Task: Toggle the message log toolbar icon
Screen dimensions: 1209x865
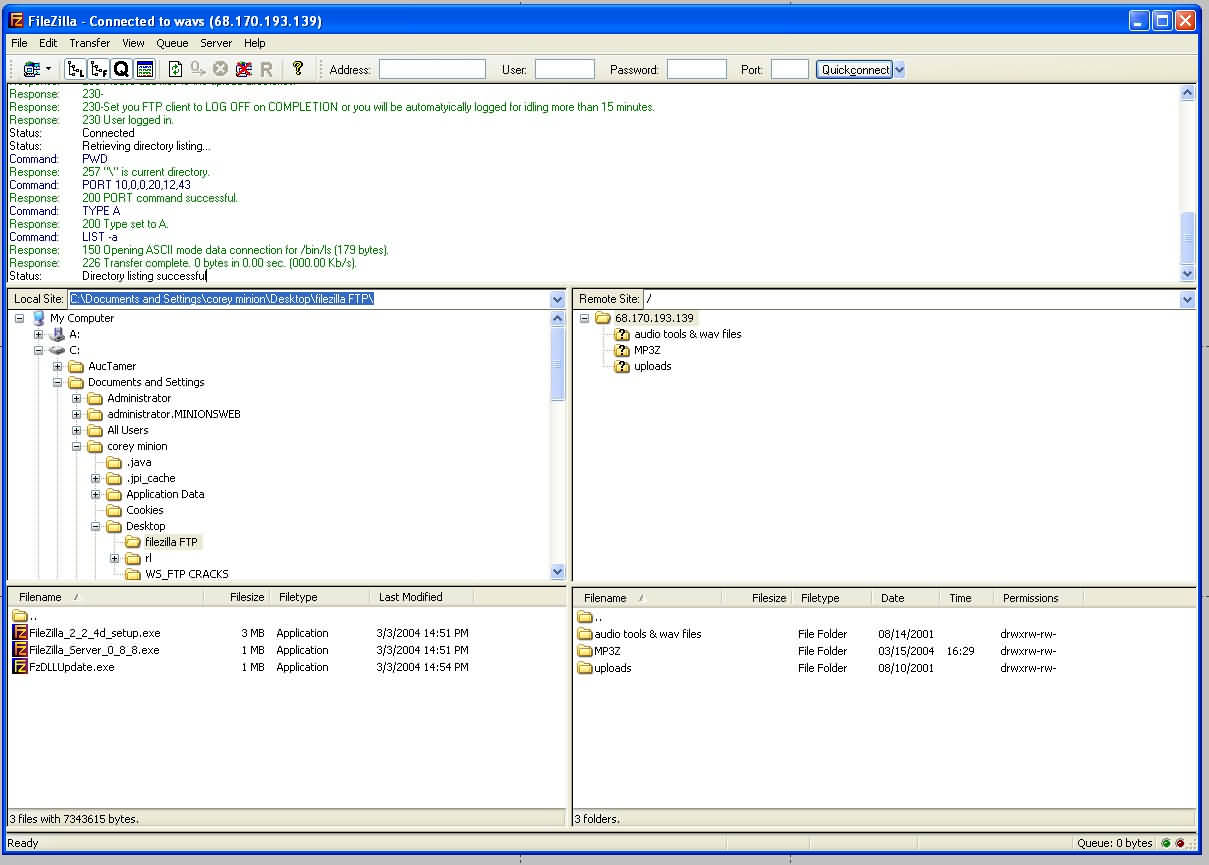Action: (x=145, y=69)
